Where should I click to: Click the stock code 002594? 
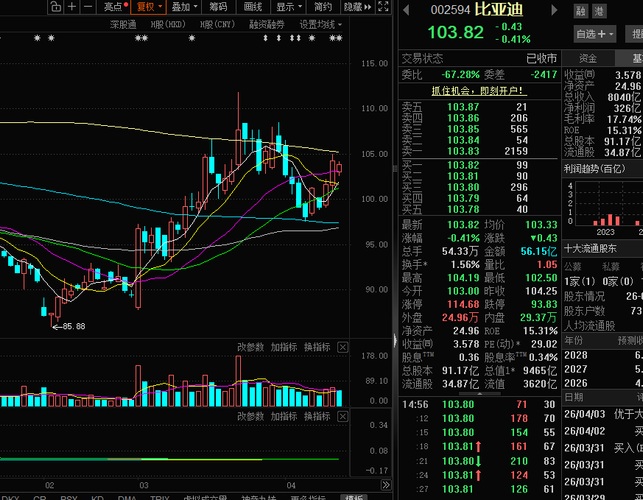coord(450,10)
